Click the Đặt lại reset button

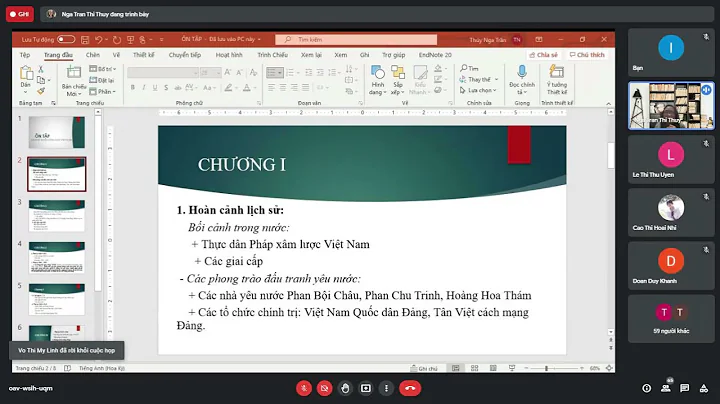[x=102, y=80]
